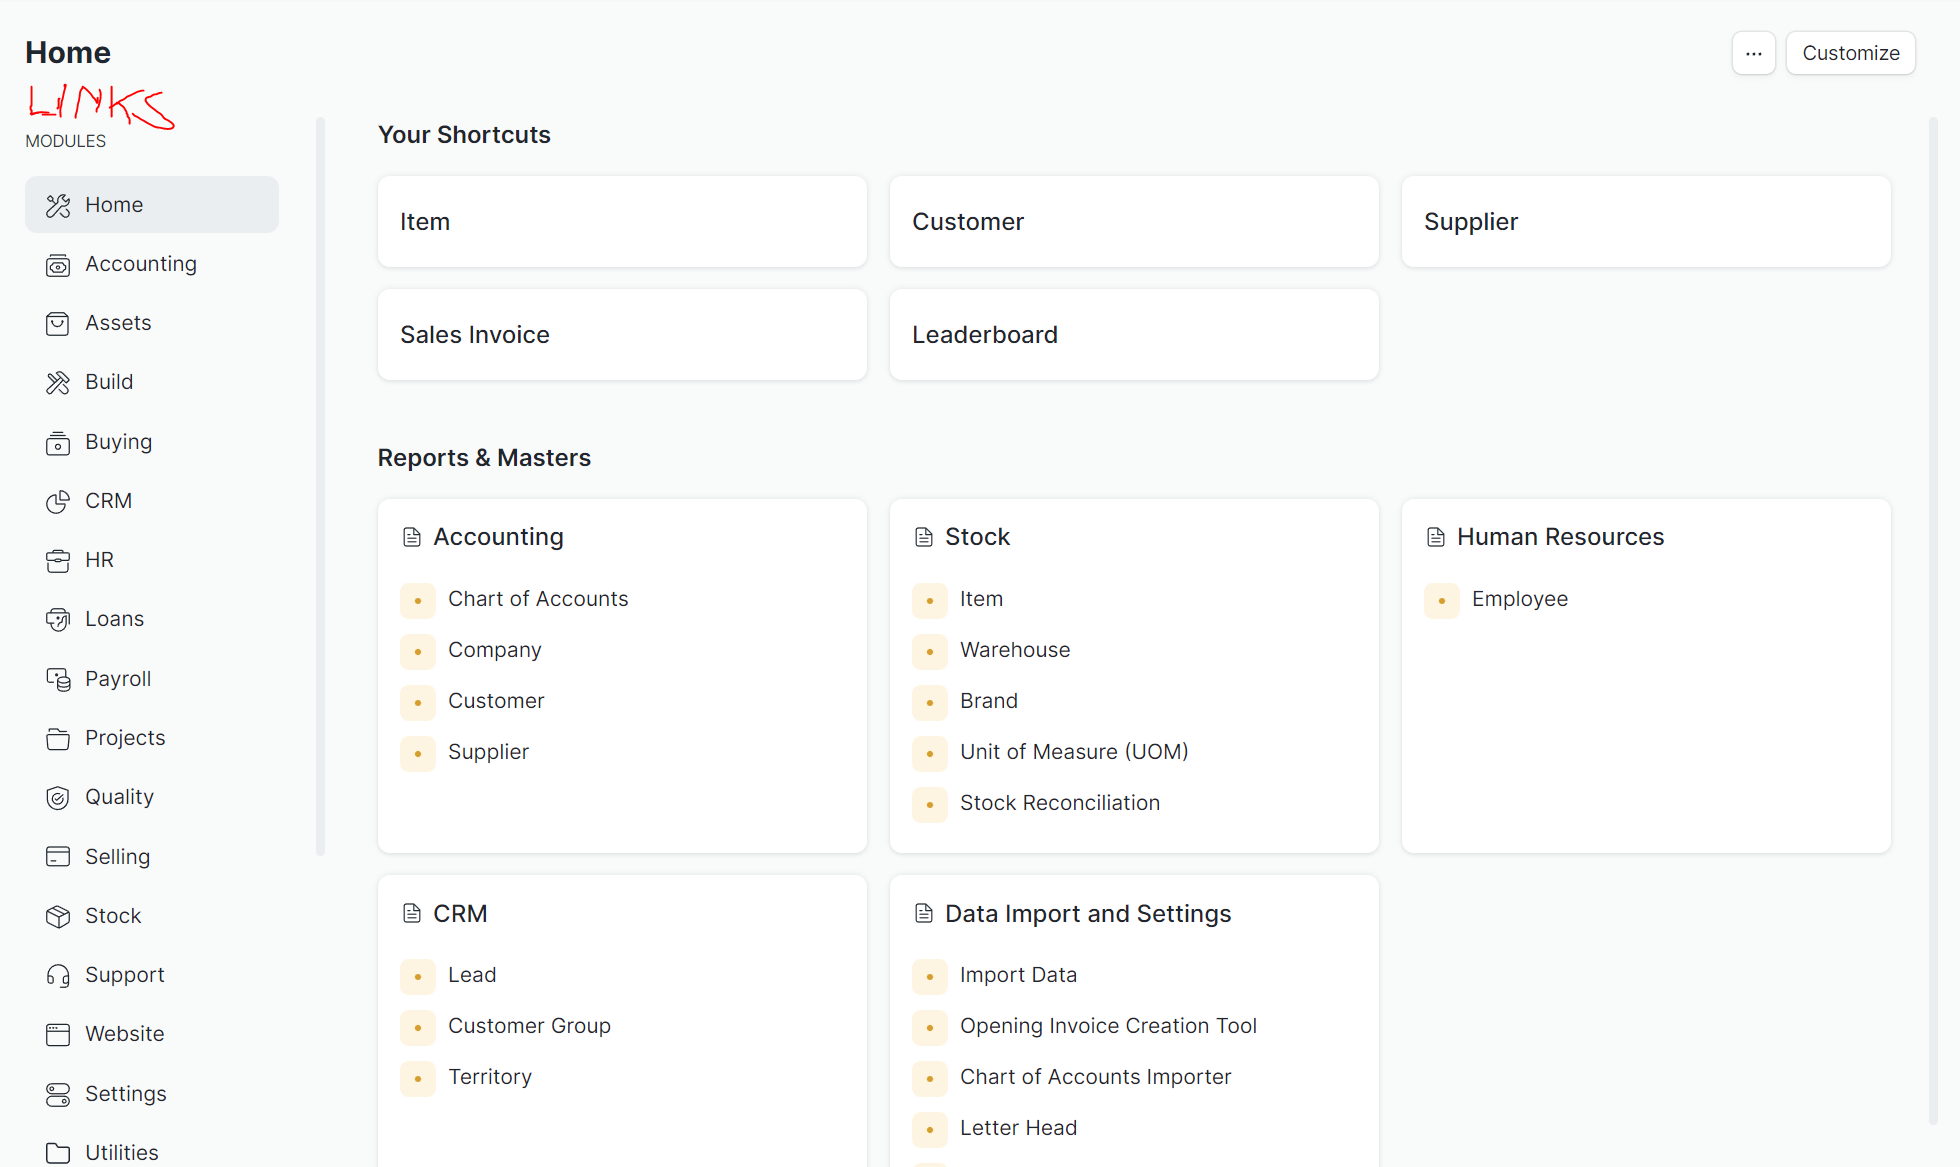Open the CRM module icon
Image resolution: width=1960 pixels, height=1167 pixels.
(x=58, y=500)
